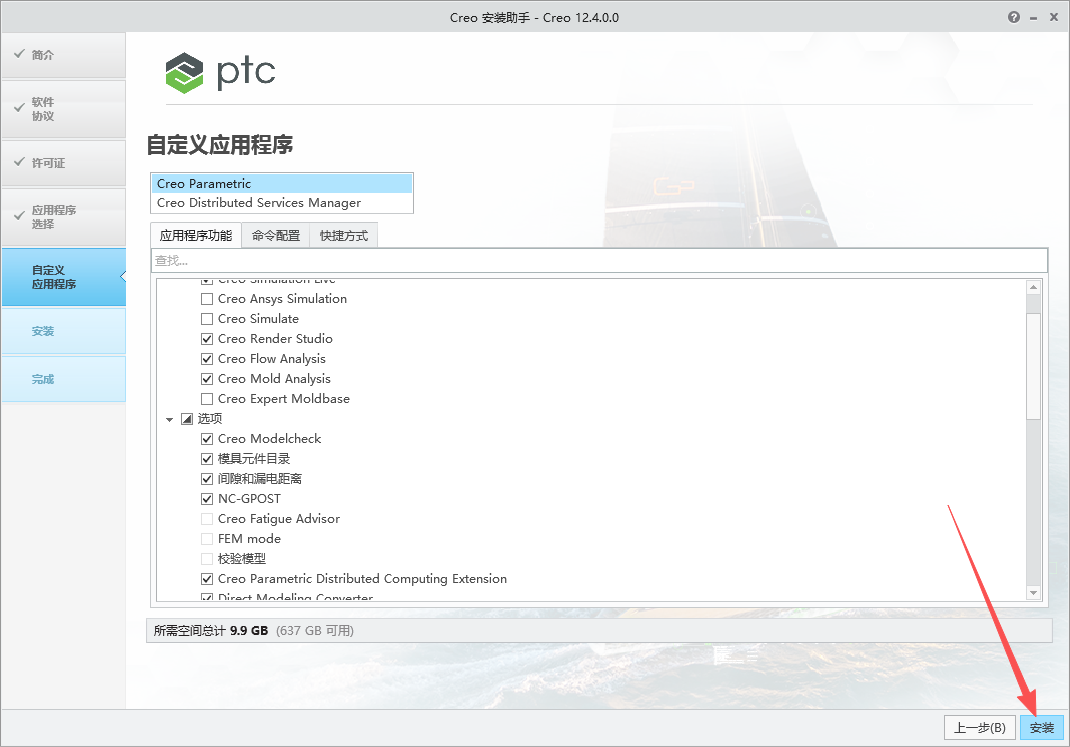Switch to the 命令配置 tab

[274, 235]
